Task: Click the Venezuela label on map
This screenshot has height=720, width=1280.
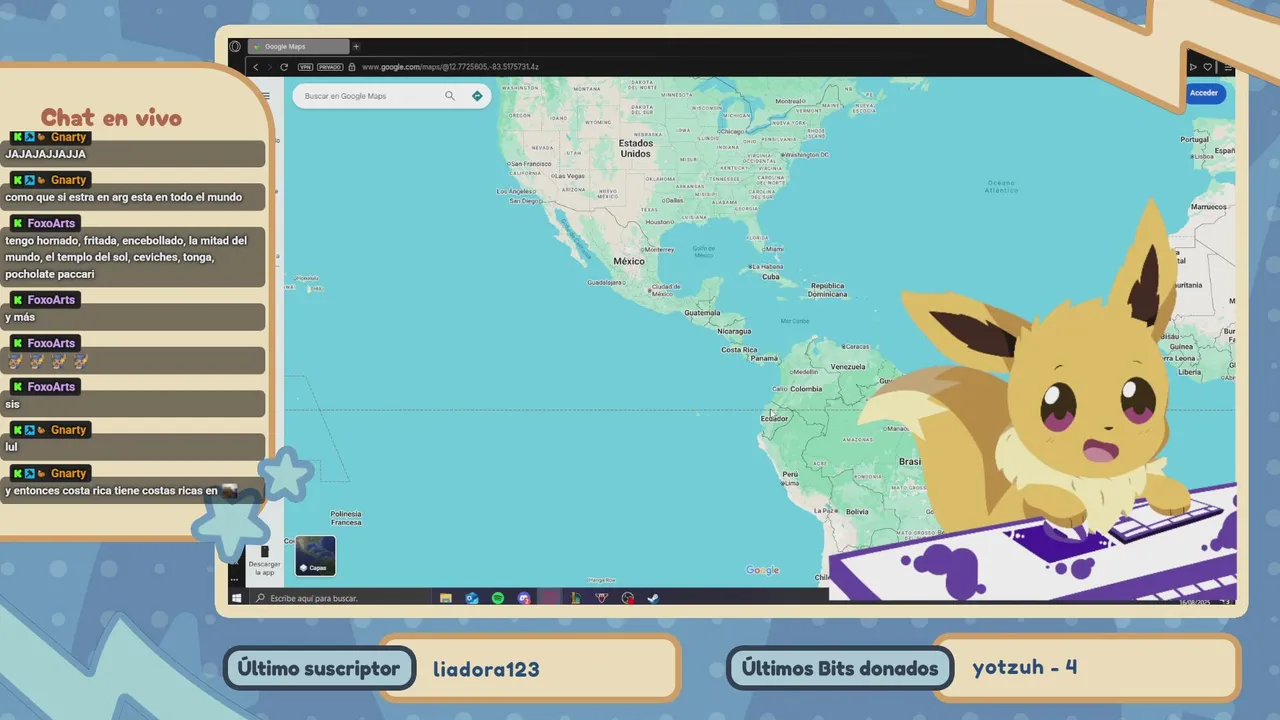Action: (x=848, y=367)
